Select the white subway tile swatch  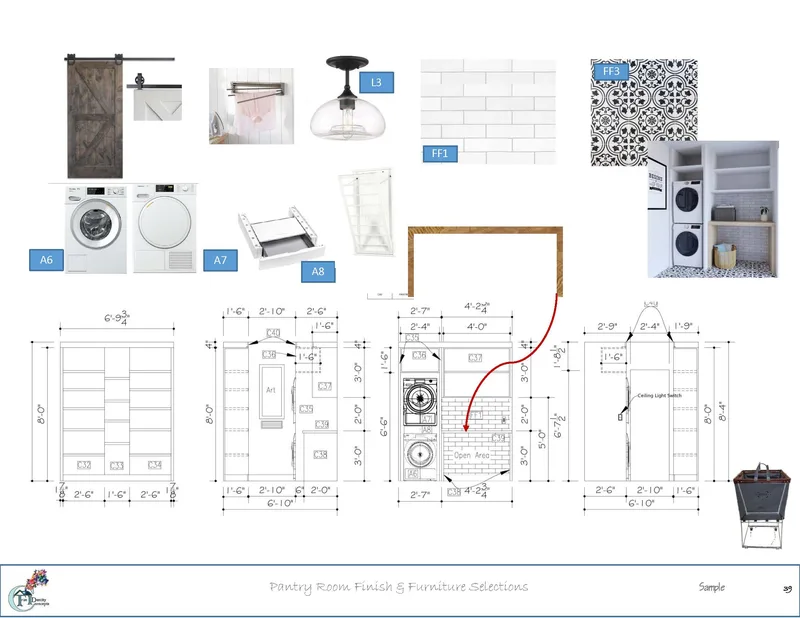pos(488,111)
